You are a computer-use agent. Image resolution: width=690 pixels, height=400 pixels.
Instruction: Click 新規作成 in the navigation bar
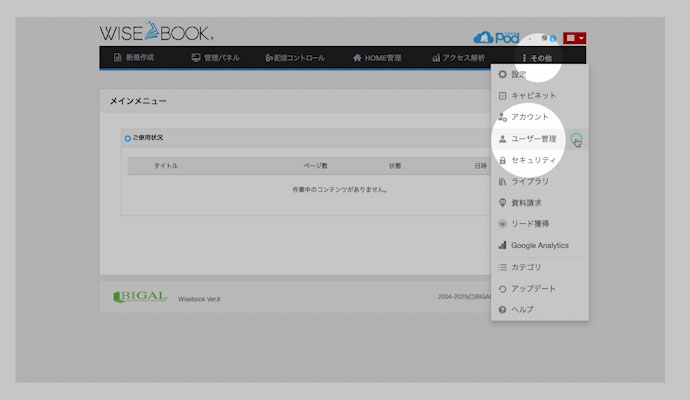click(134, 58)
